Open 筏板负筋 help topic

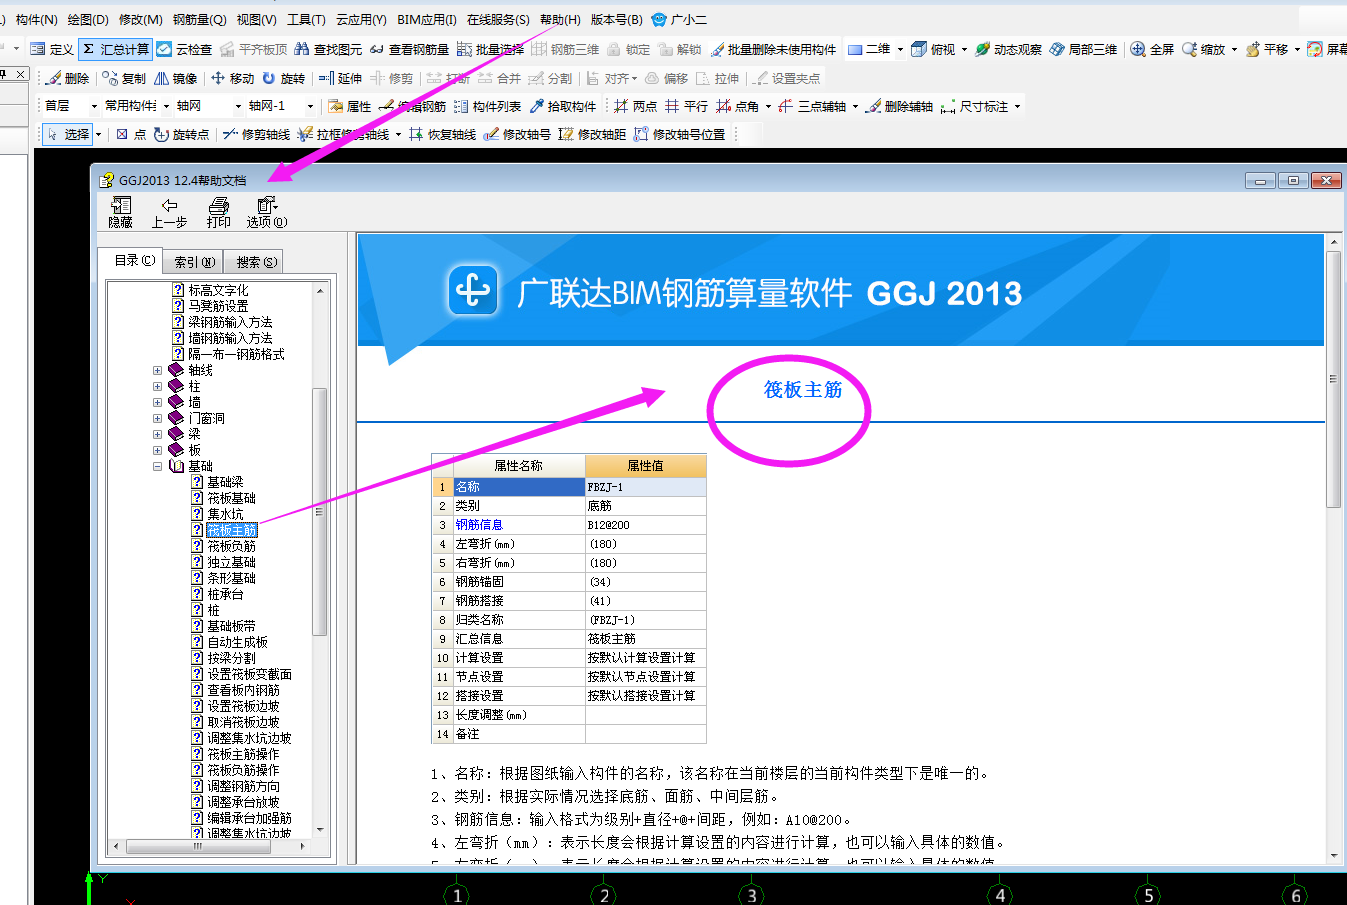231,546
